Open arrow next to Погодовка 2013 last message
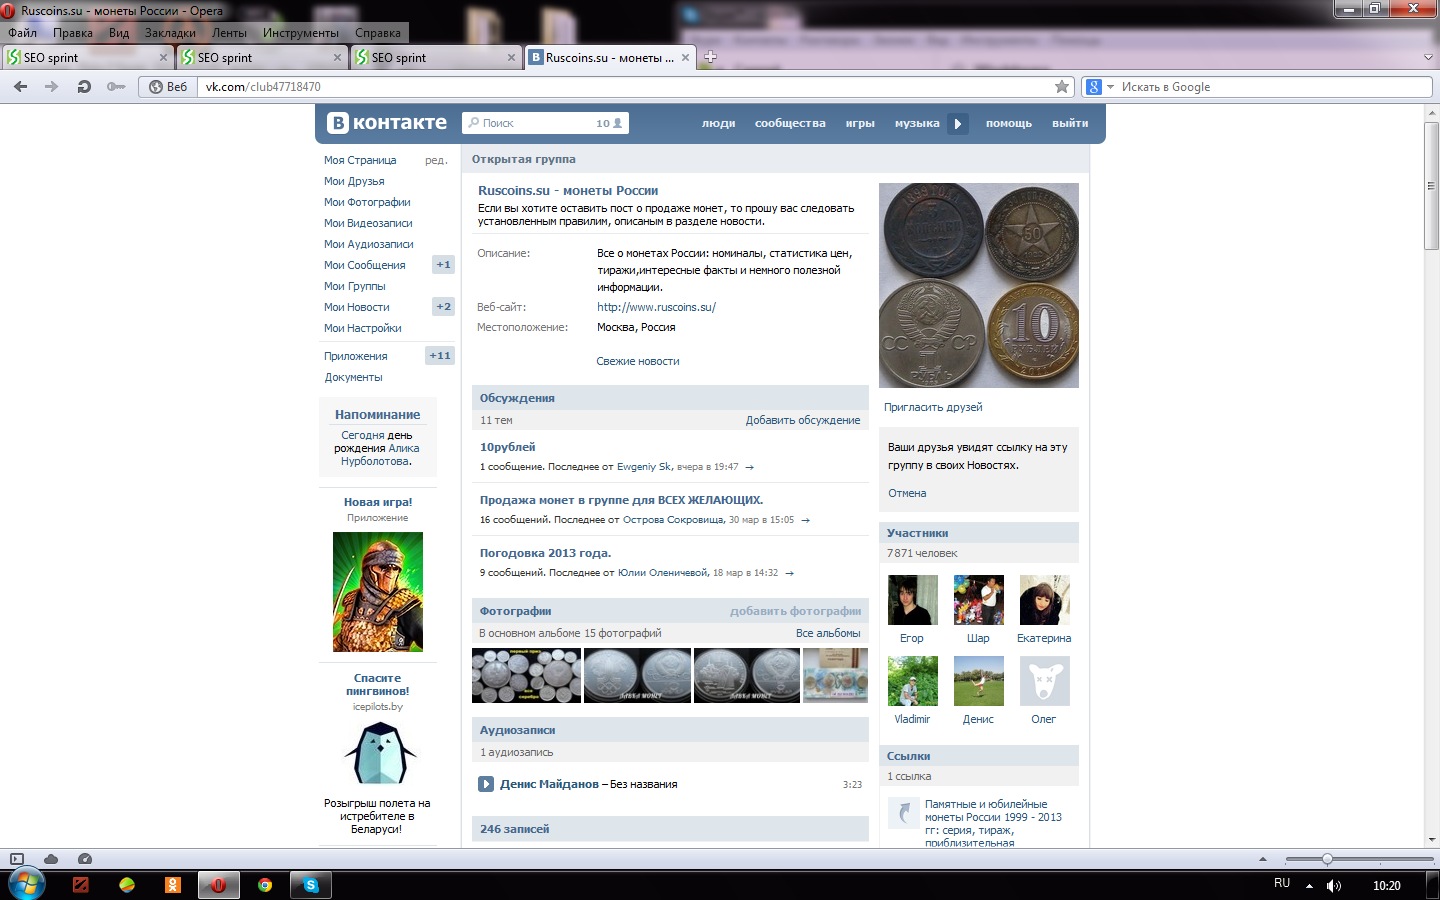The height and width of the screenshot is (900, 1440). [789, 573]
